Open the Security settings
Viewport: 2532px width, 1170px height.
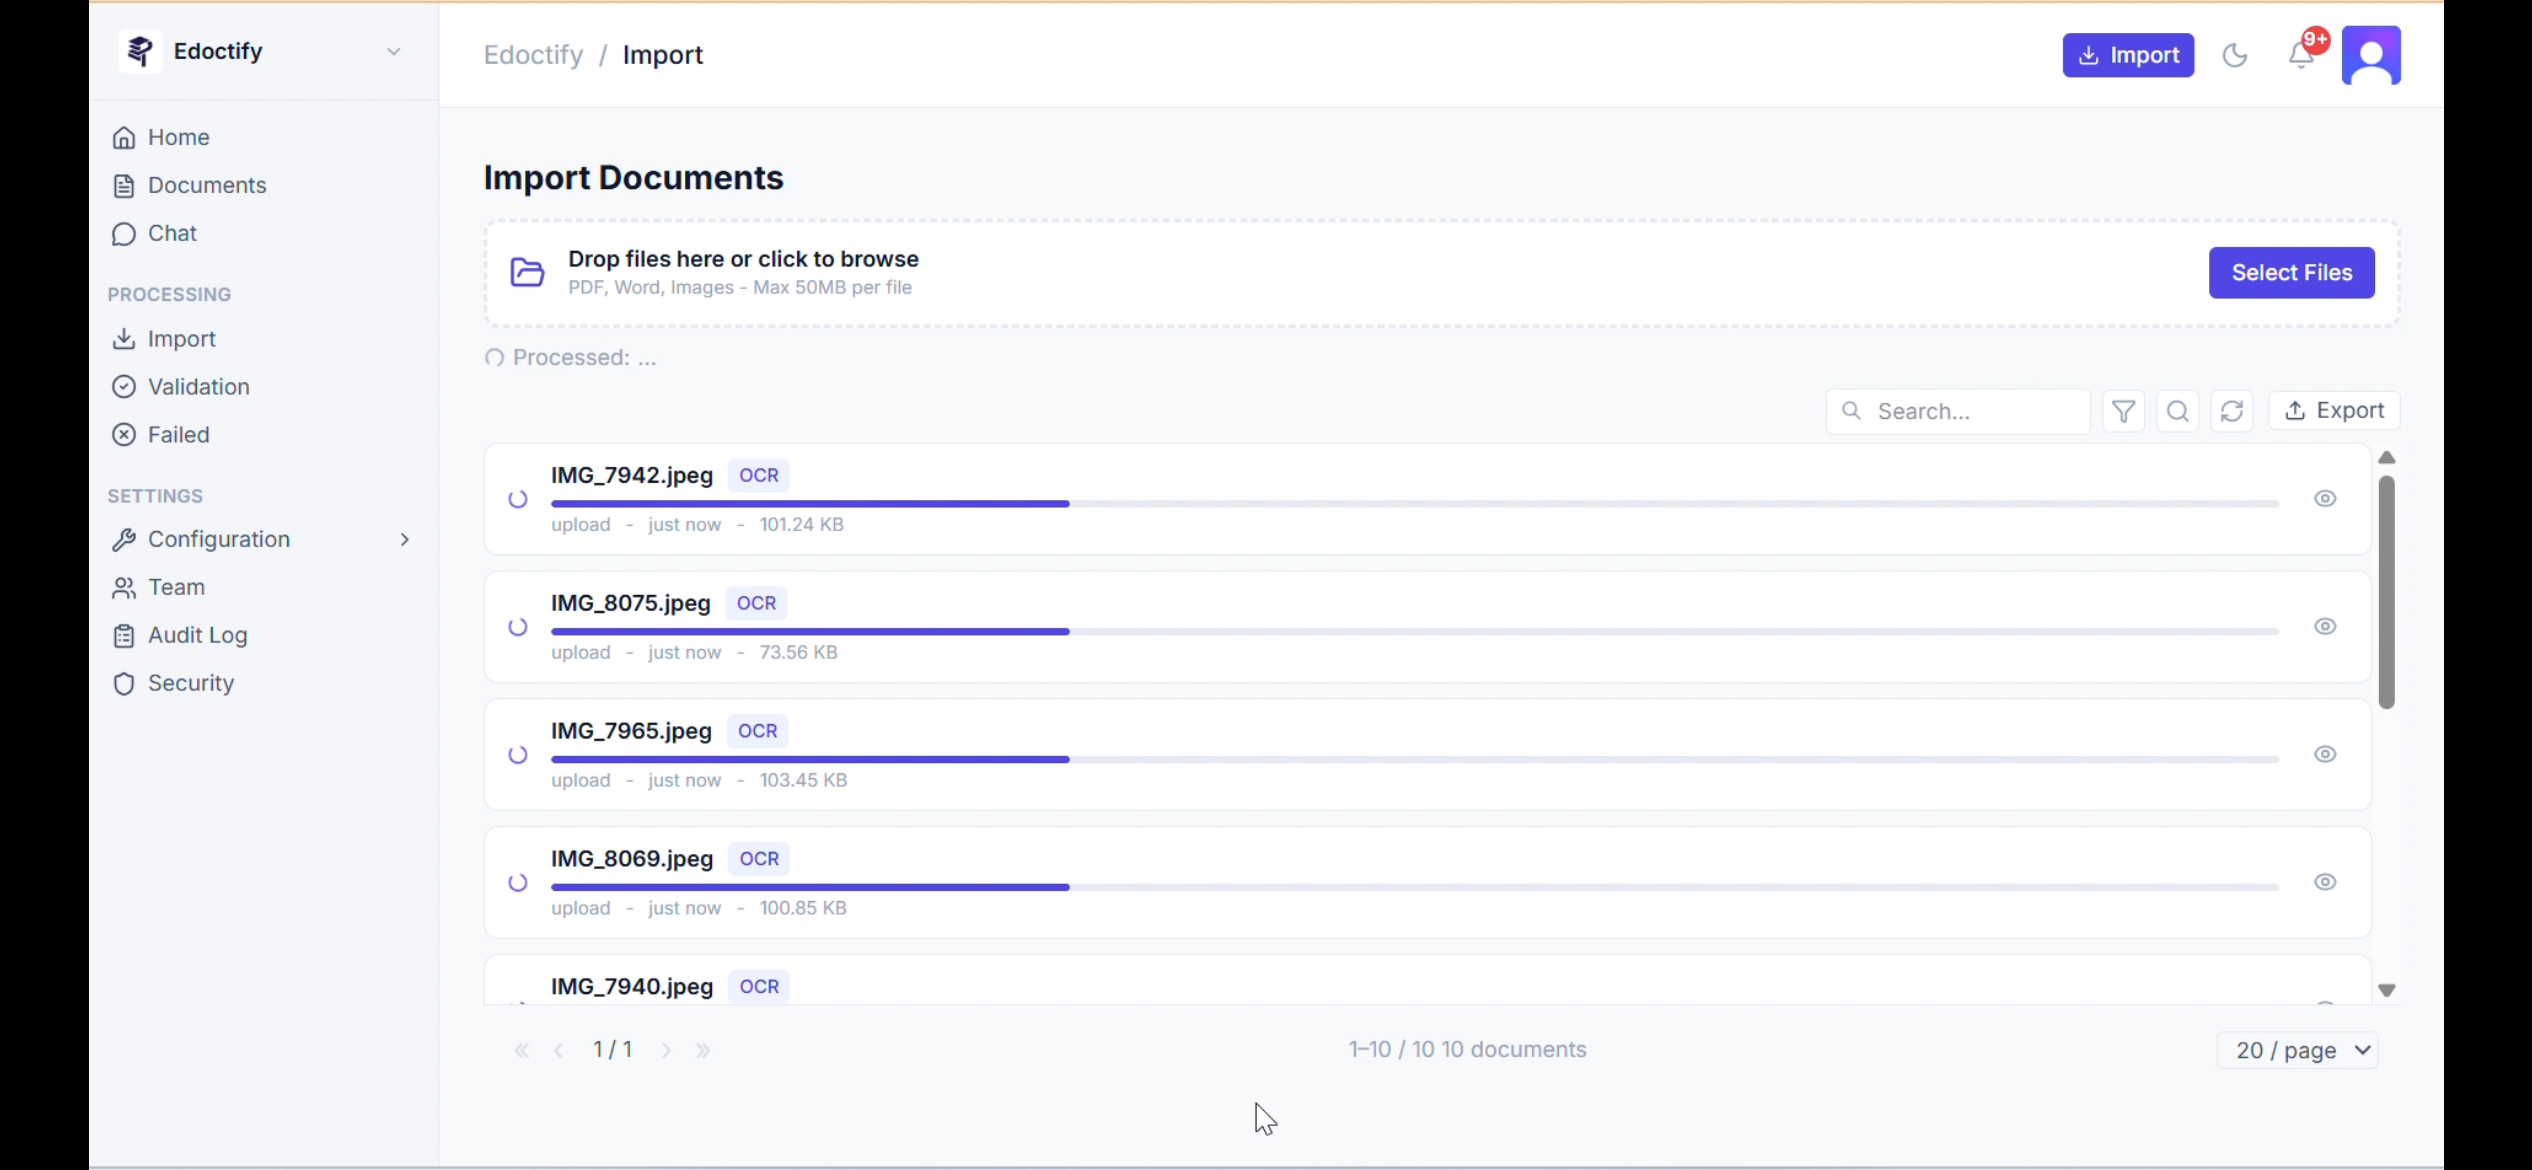tap(191, 683)
